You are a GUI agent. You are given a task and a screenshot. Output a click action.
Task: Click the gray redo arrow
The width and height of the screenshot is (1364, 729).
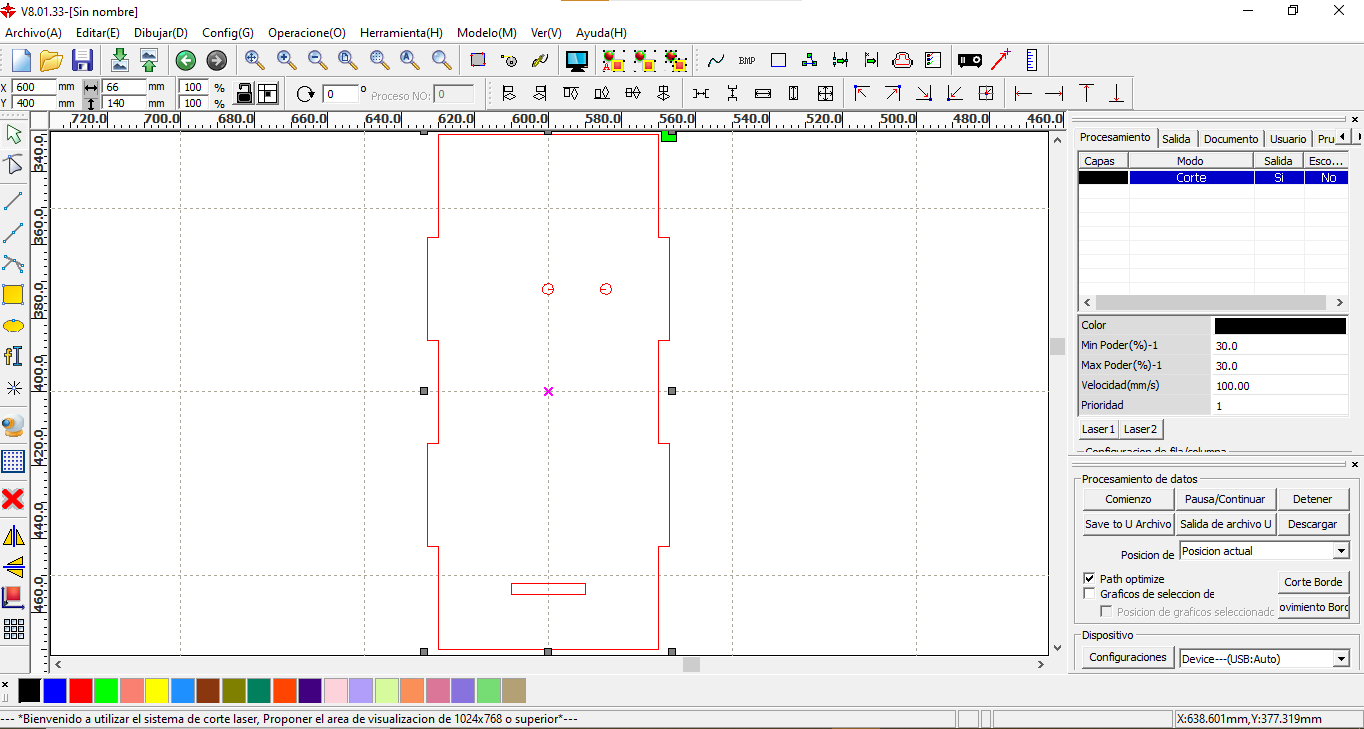click(216, 61)
